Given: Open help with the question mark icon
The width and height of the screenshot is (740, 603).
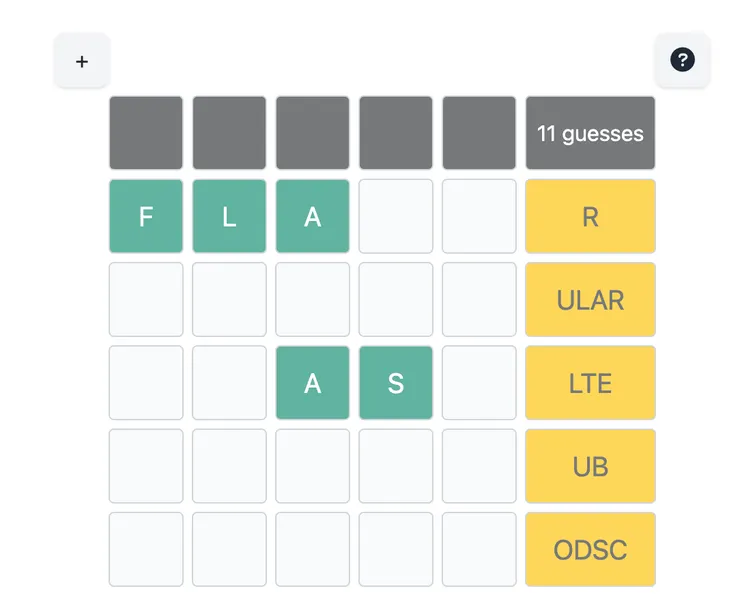Looking at the screenshot, I should pos(682,61).
